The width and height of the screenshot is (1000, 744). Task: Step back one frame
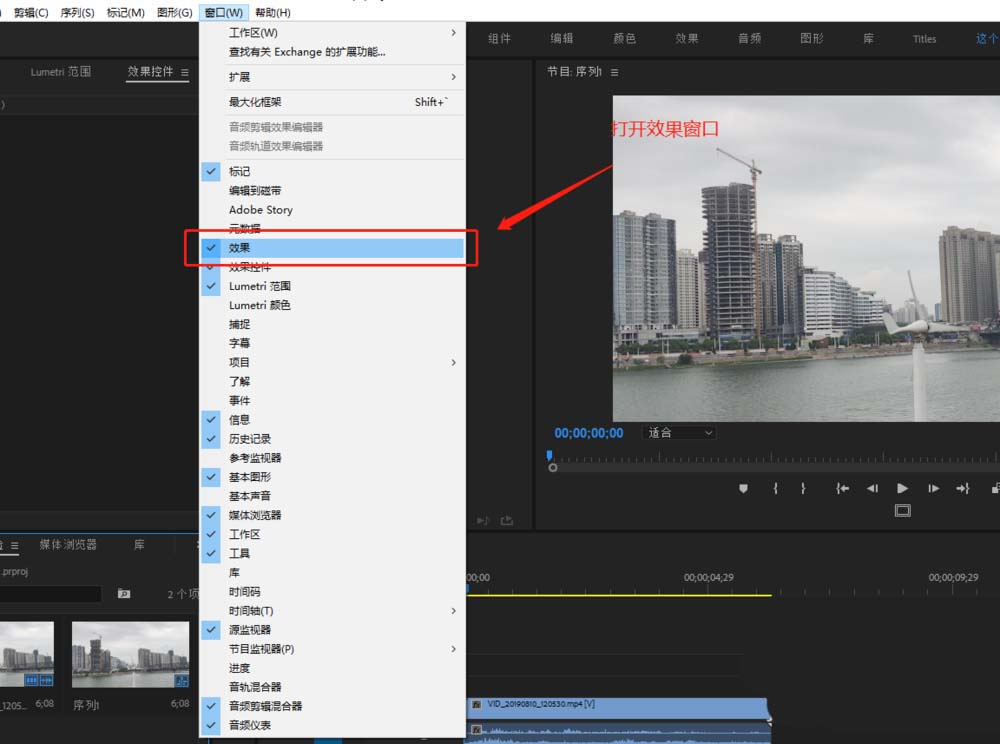[x=872, y=488]
